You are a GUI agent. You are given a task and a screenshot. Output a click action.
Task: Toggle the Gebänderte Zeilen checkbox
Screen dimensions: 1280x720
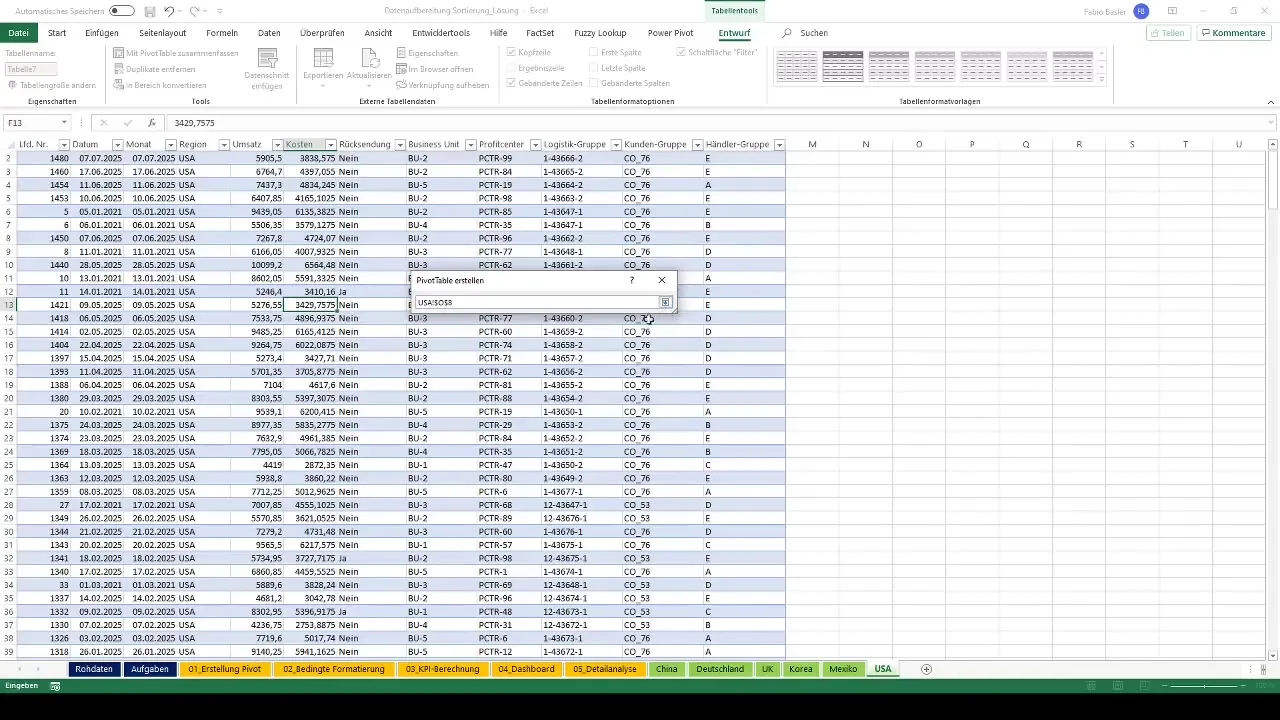point(512,83)
